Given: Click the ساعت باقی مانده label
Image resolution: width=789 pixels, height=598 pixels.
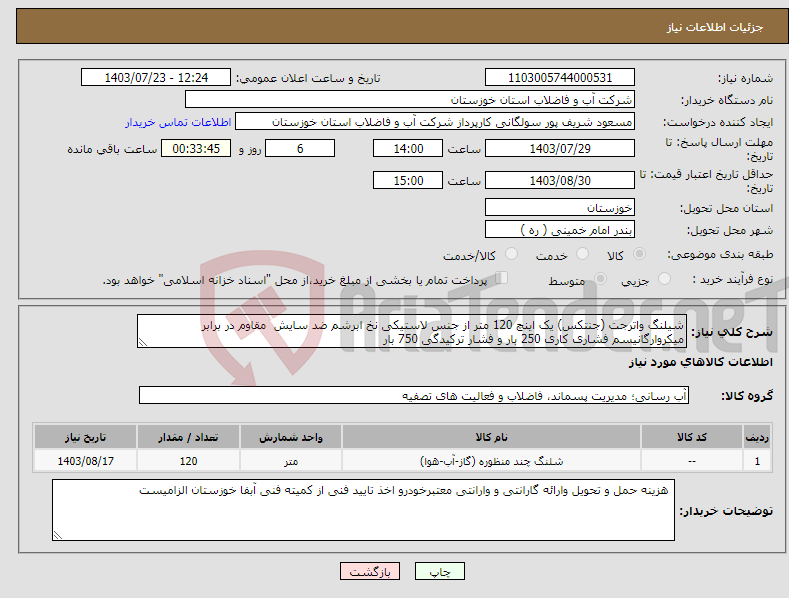Looking at the screenshot, I should 112,150.
